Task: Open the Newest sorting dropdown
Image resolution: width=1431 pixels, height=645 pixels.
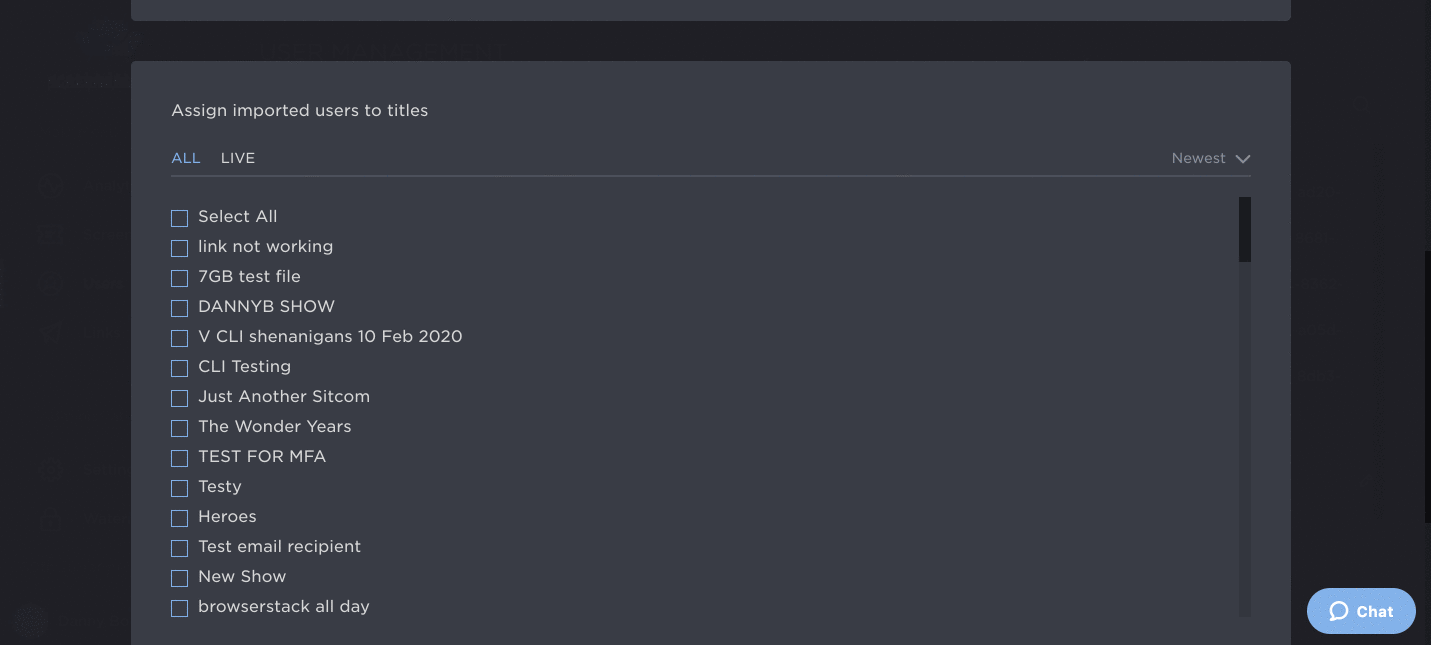Action: tap(1210, 158)
